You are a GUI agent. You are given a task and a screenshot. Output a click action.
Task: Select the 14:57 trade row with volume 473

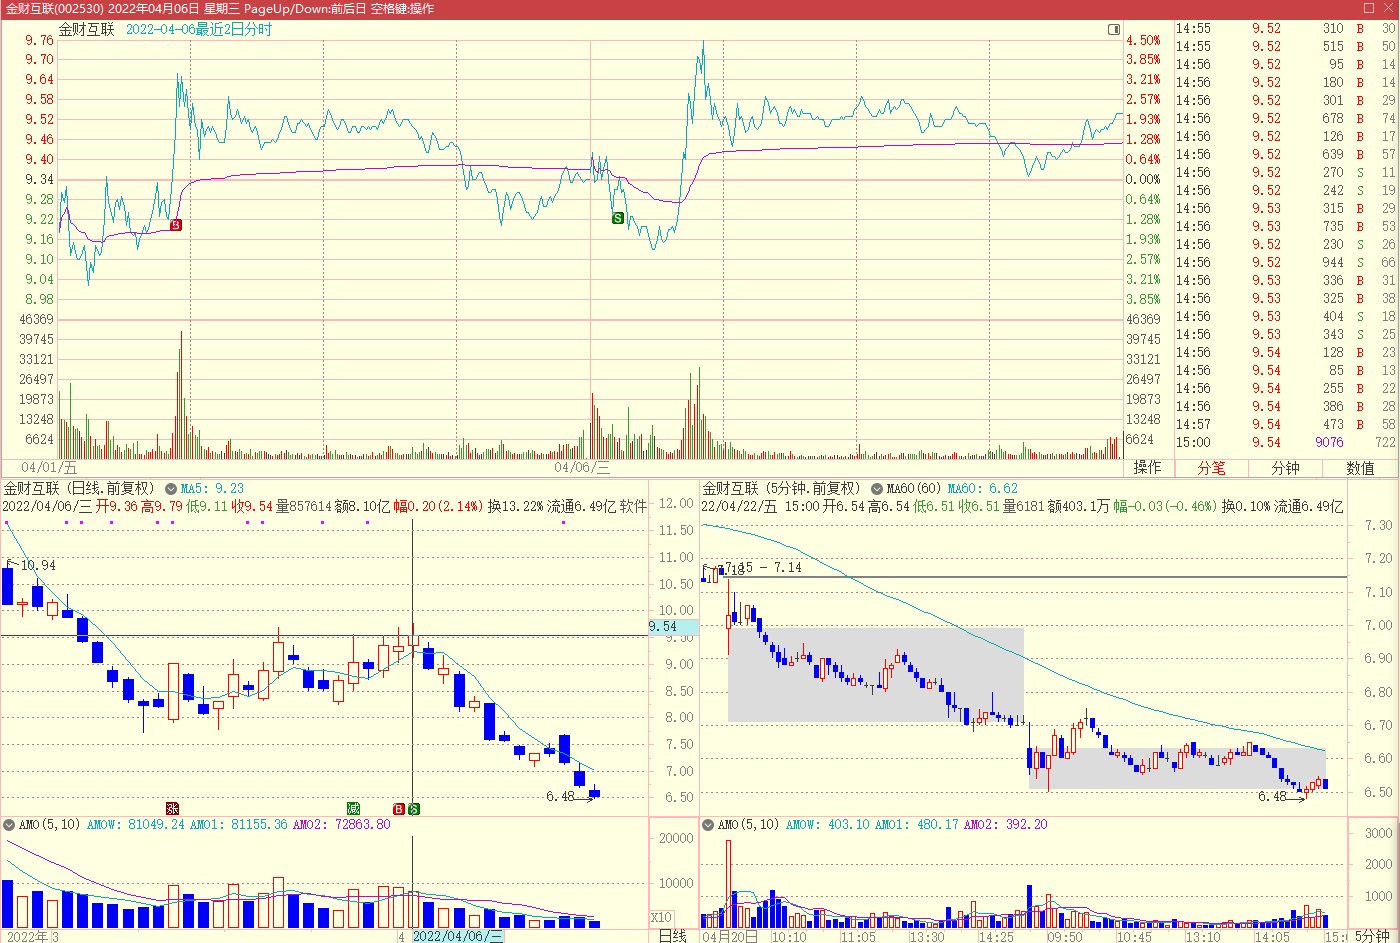tap(1286, 424)
